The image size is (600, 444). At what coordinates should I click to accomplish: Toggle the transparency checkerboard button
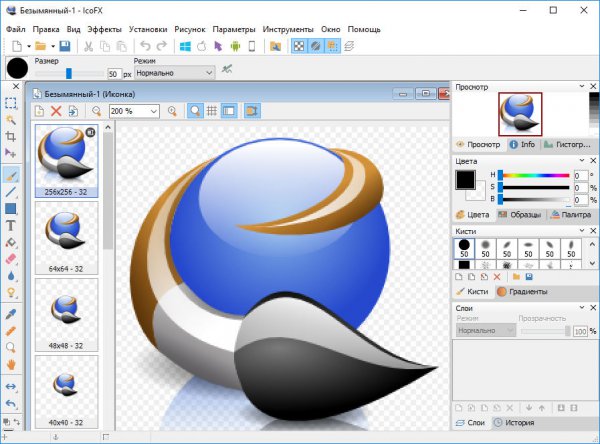[x=299, y=47]
